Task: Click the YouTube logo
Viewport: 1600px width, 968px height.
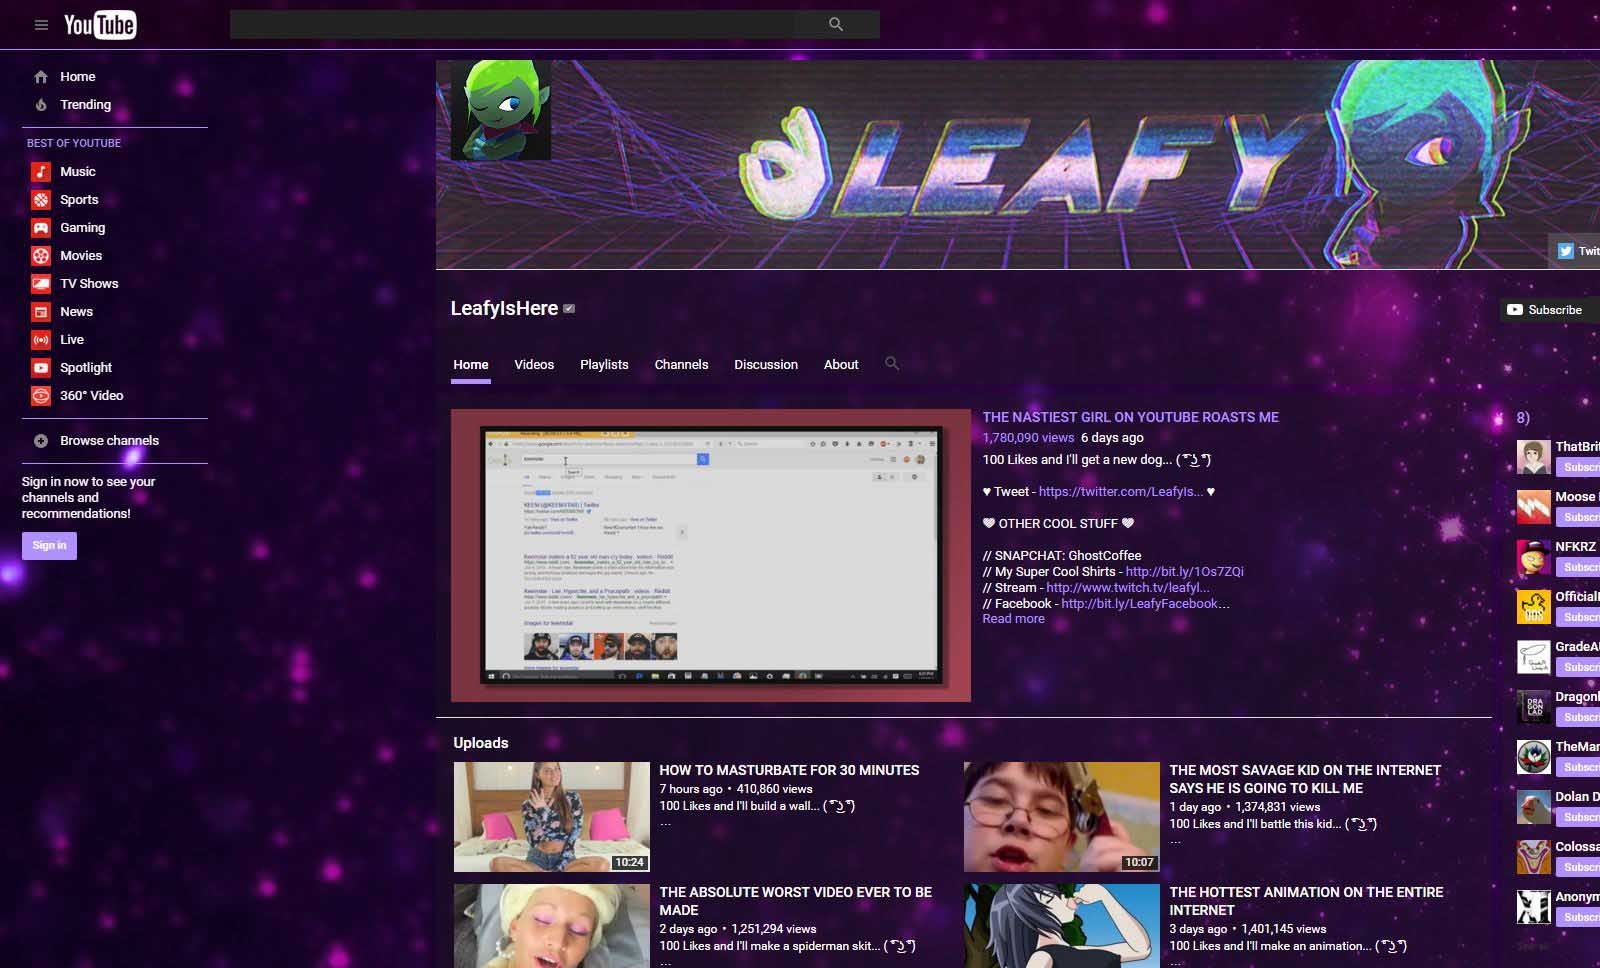Action: click(100, 25)
